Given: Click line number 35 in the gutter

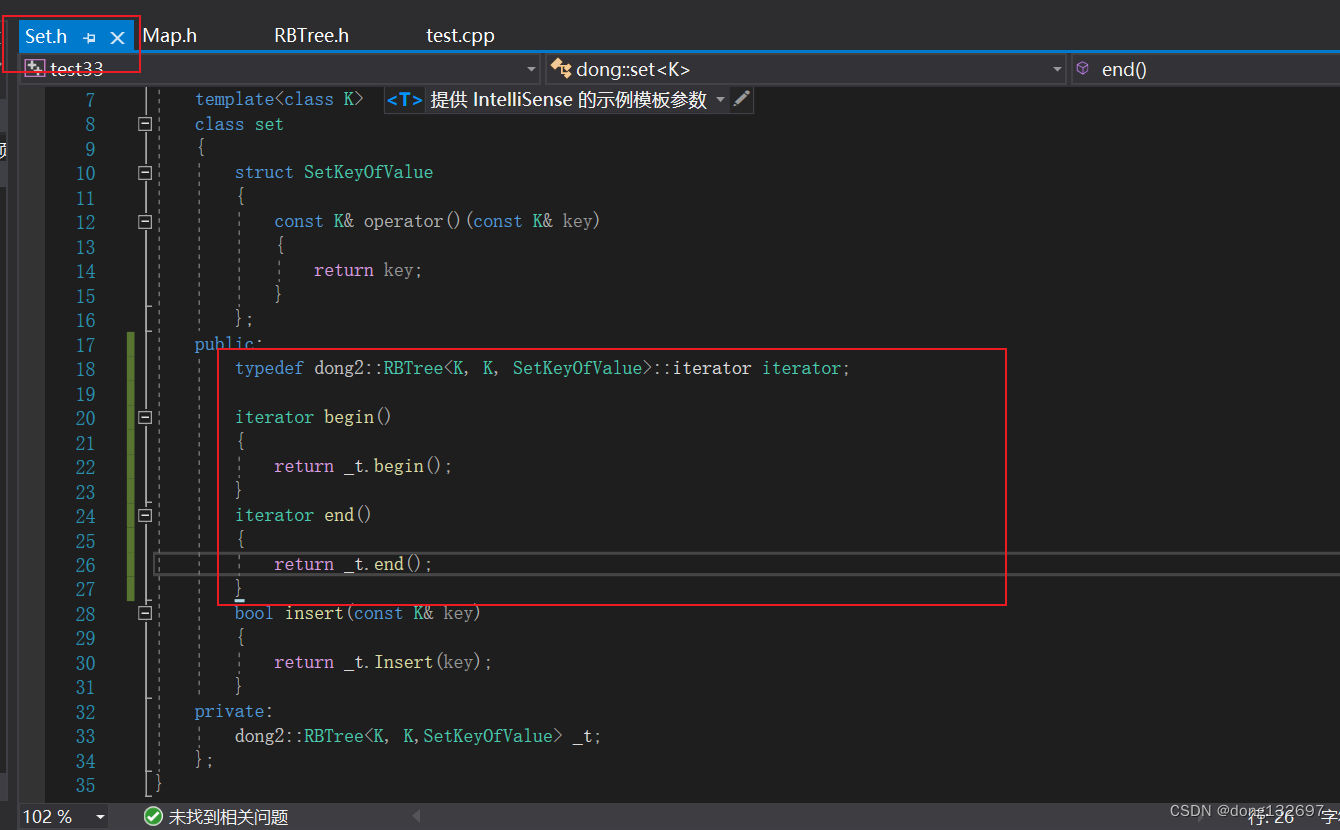Looking at the screenshot, I should click(x=85, y=785).
